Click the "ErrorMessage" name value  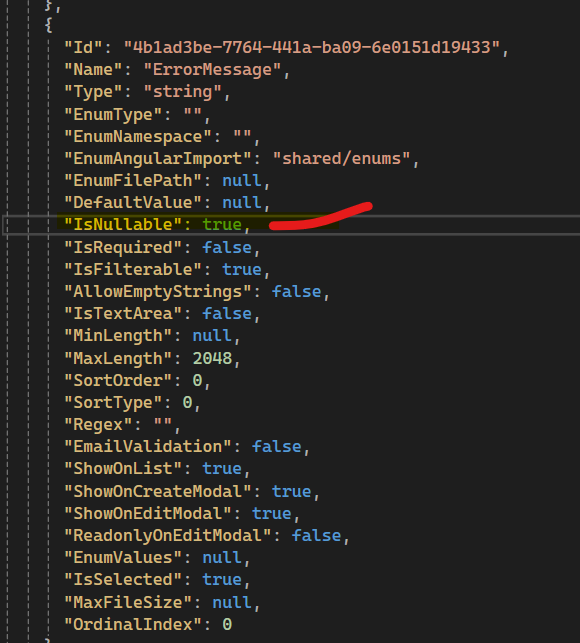212,70
